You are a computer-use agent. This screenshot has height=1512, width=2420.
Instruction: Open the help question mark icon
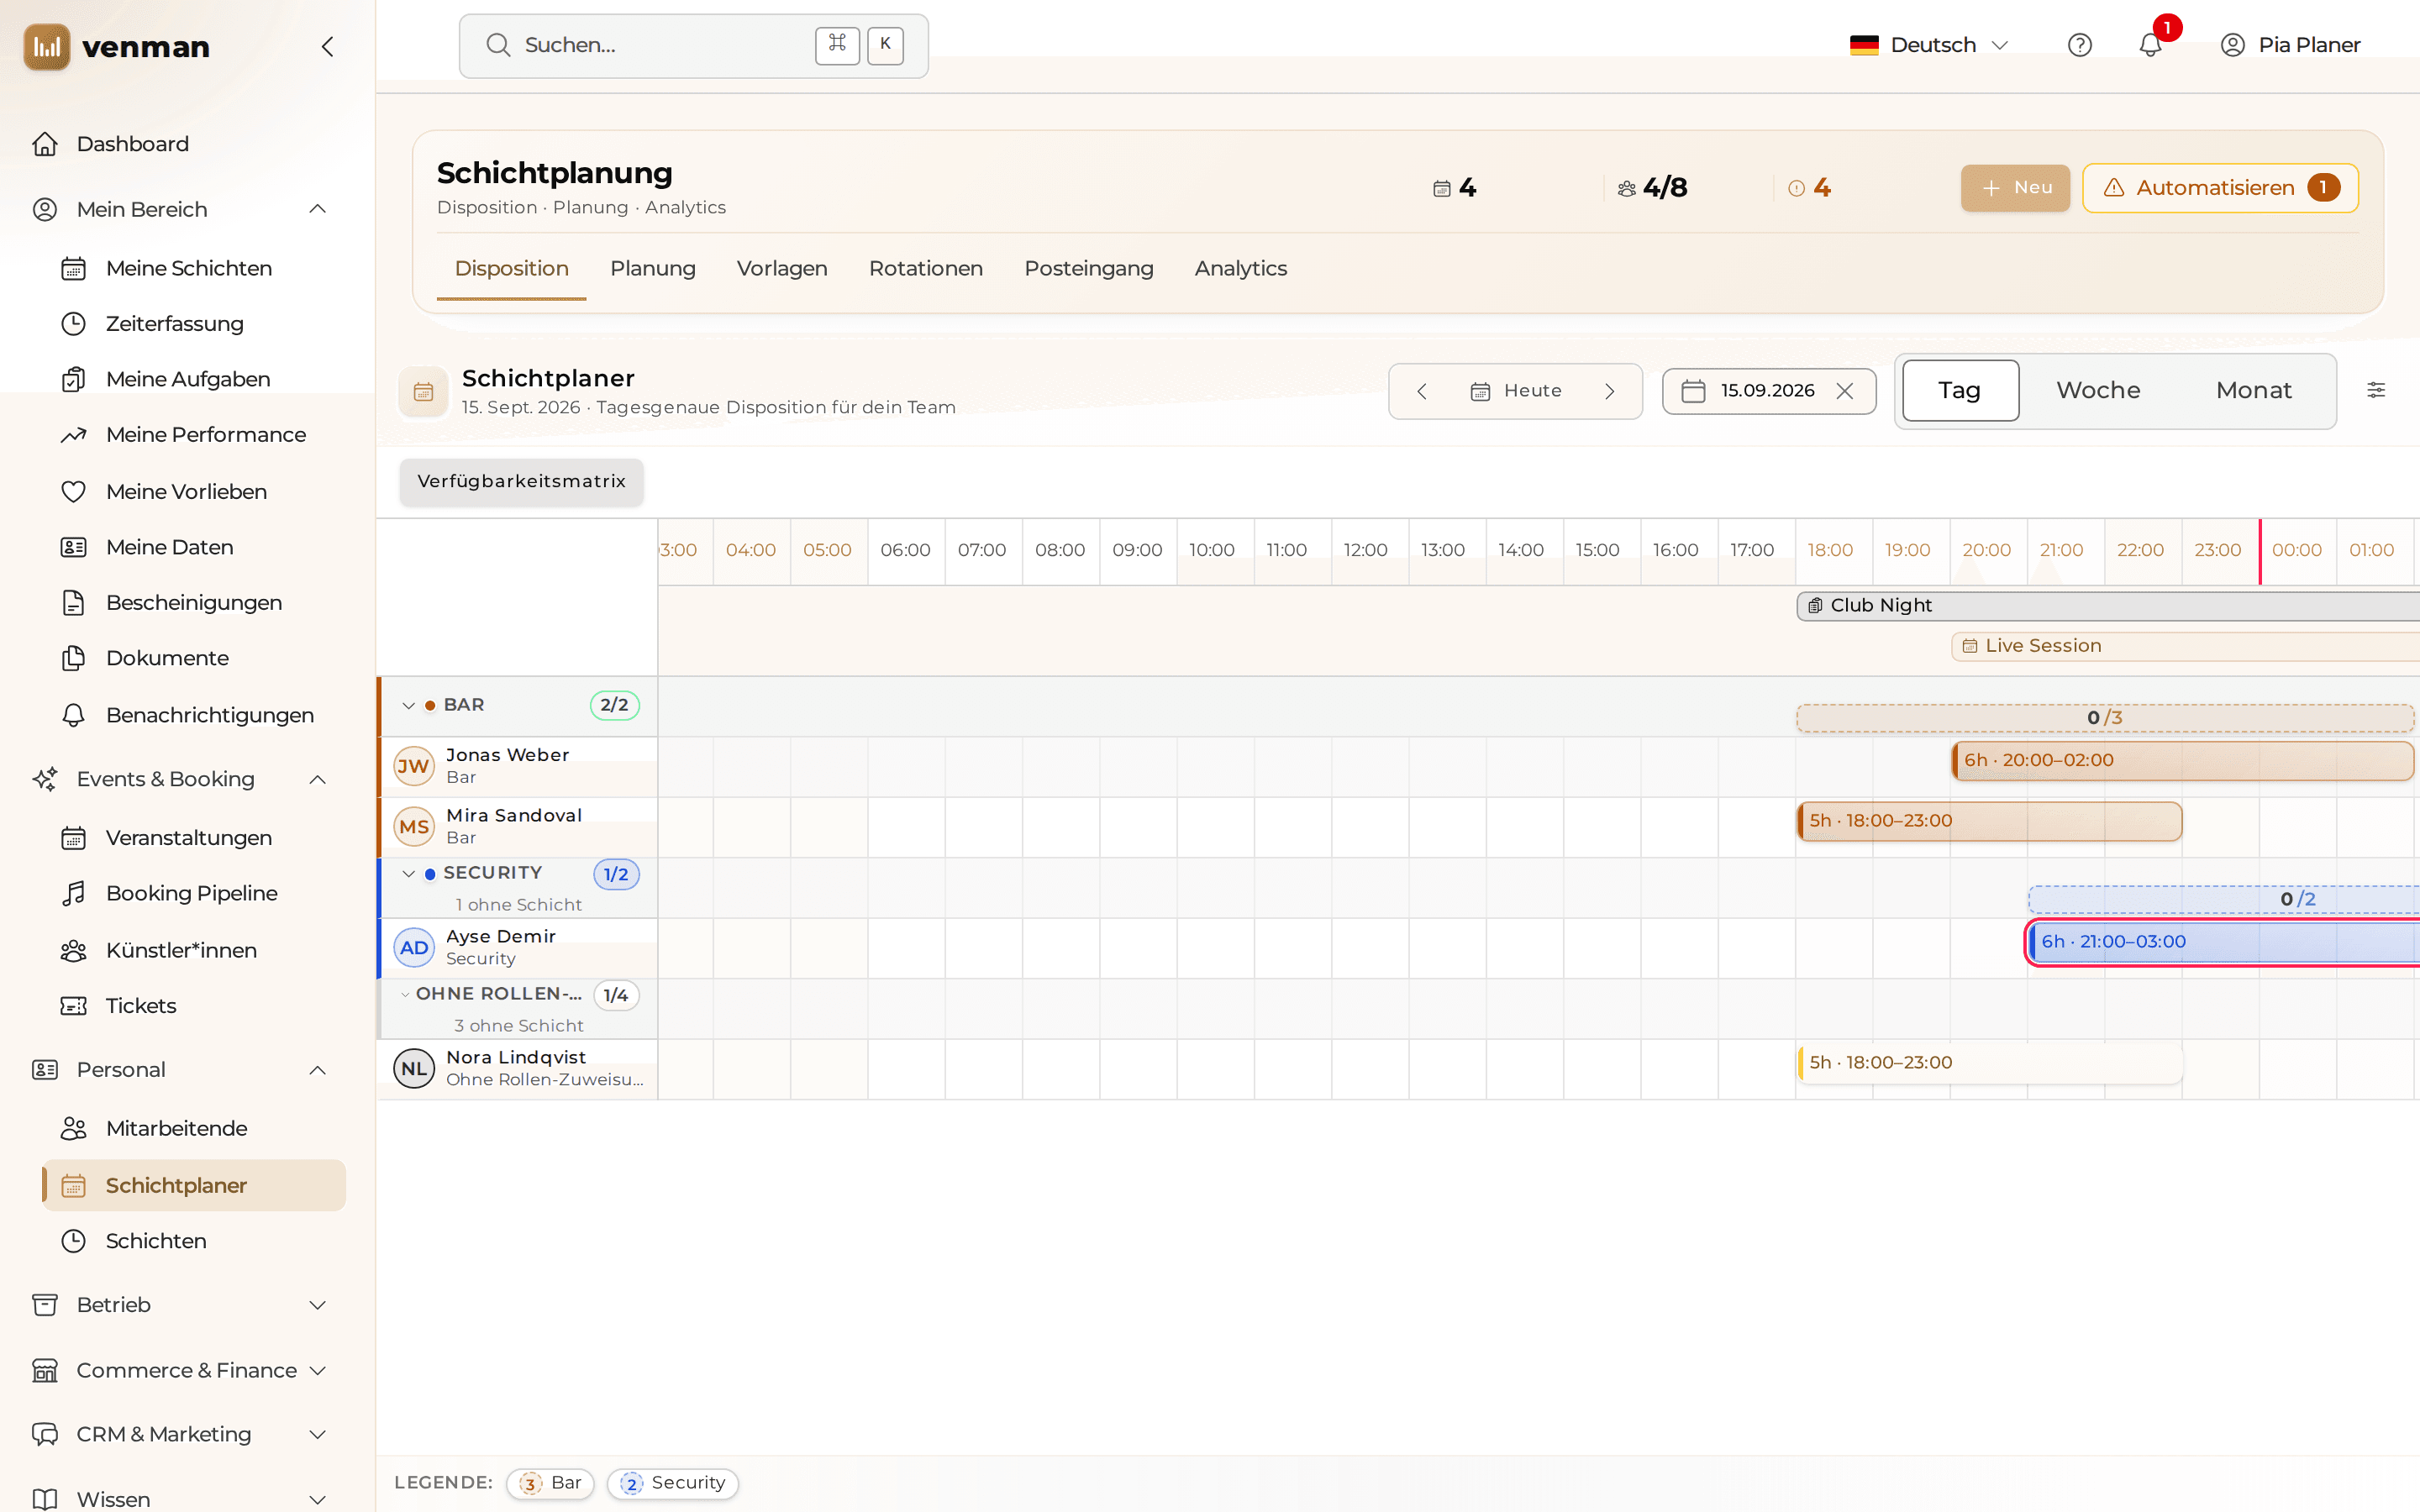tap(2079, 45)
